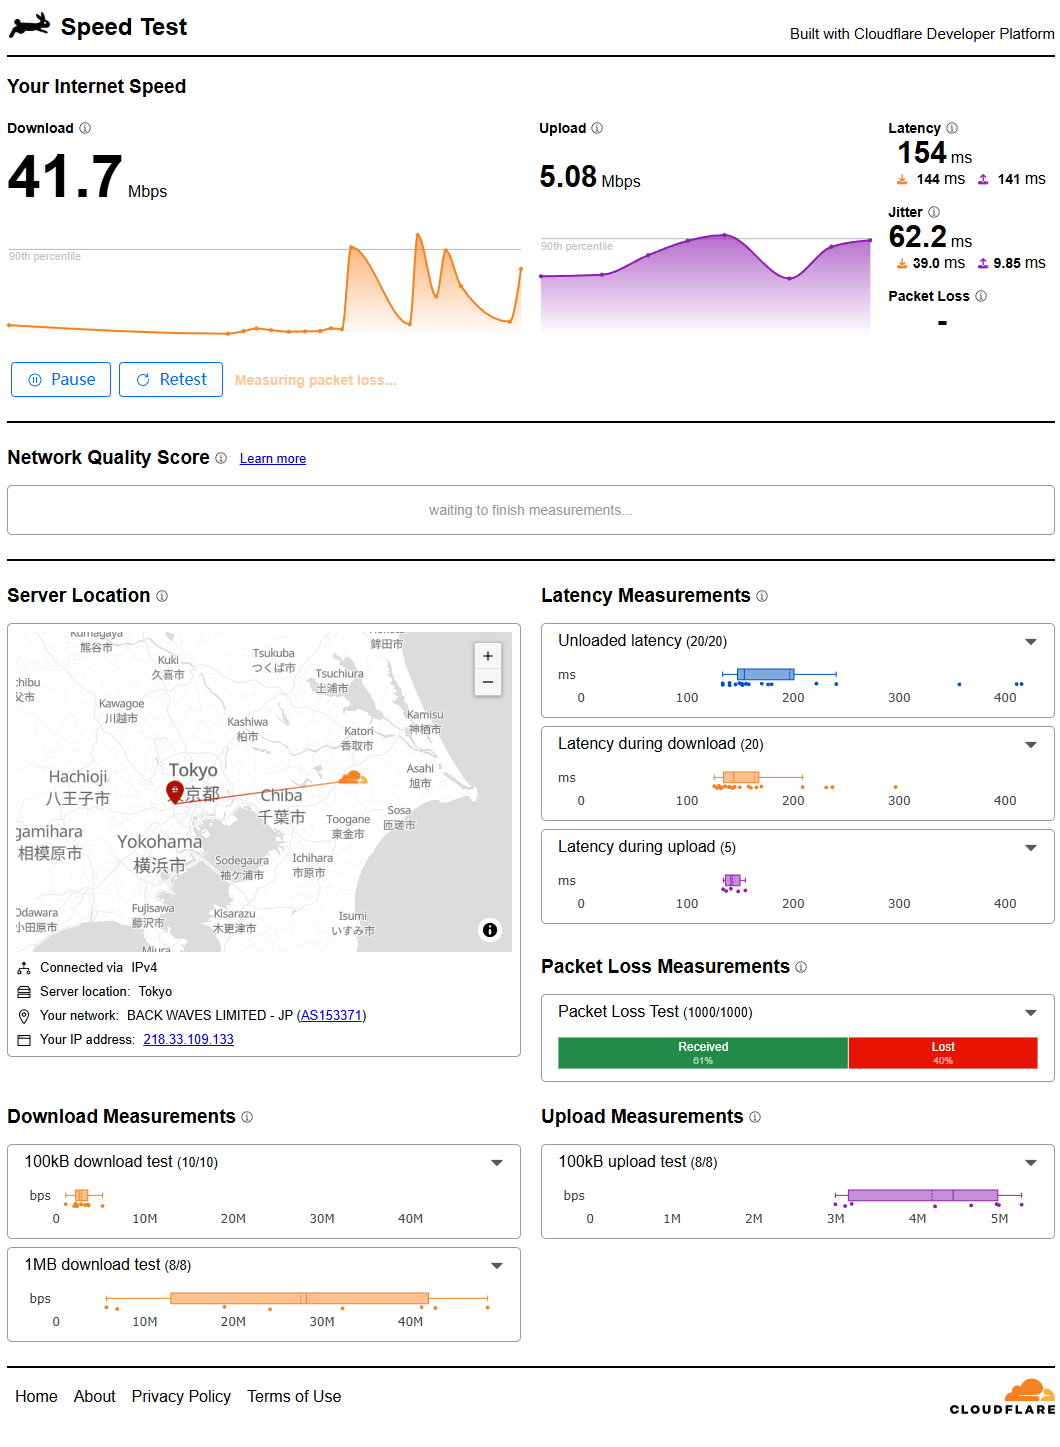The image size is (1060, 1447).
Task: Click the Upload info icon
Action: click(x=597, y=128)
